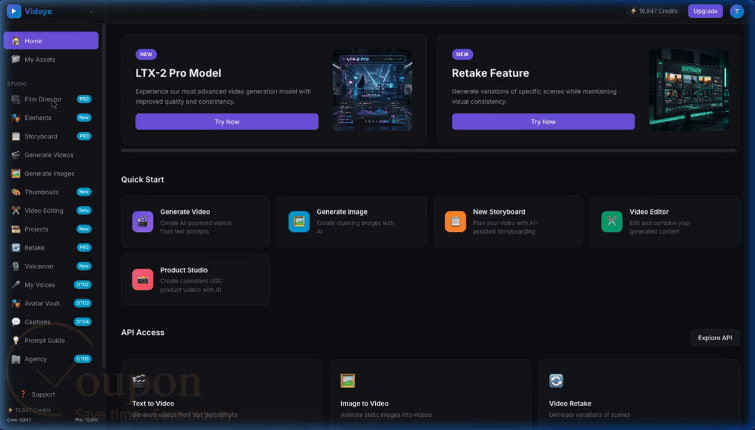Click the Video Editing scissors sidebar icon
Screen dimensions: 755x430
pos(16,210)
